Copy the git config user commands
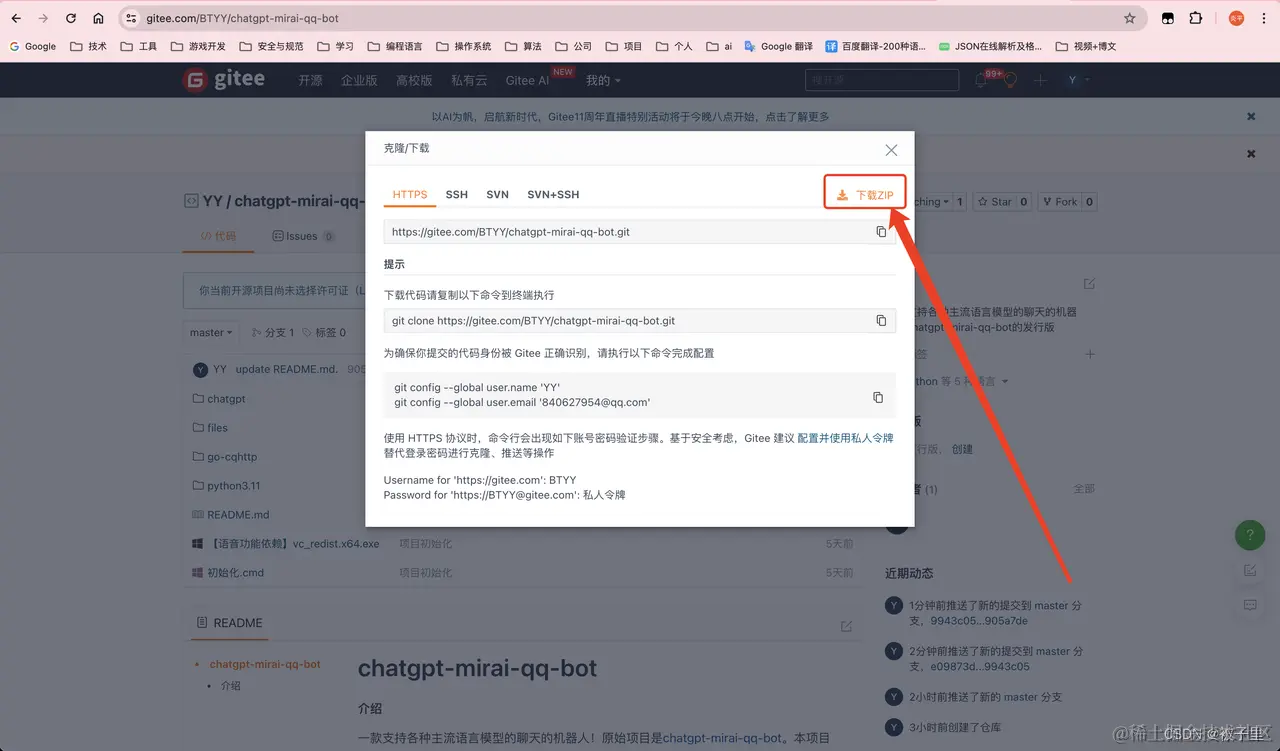The image size is (1280, 751). click(x=878, y=397)
